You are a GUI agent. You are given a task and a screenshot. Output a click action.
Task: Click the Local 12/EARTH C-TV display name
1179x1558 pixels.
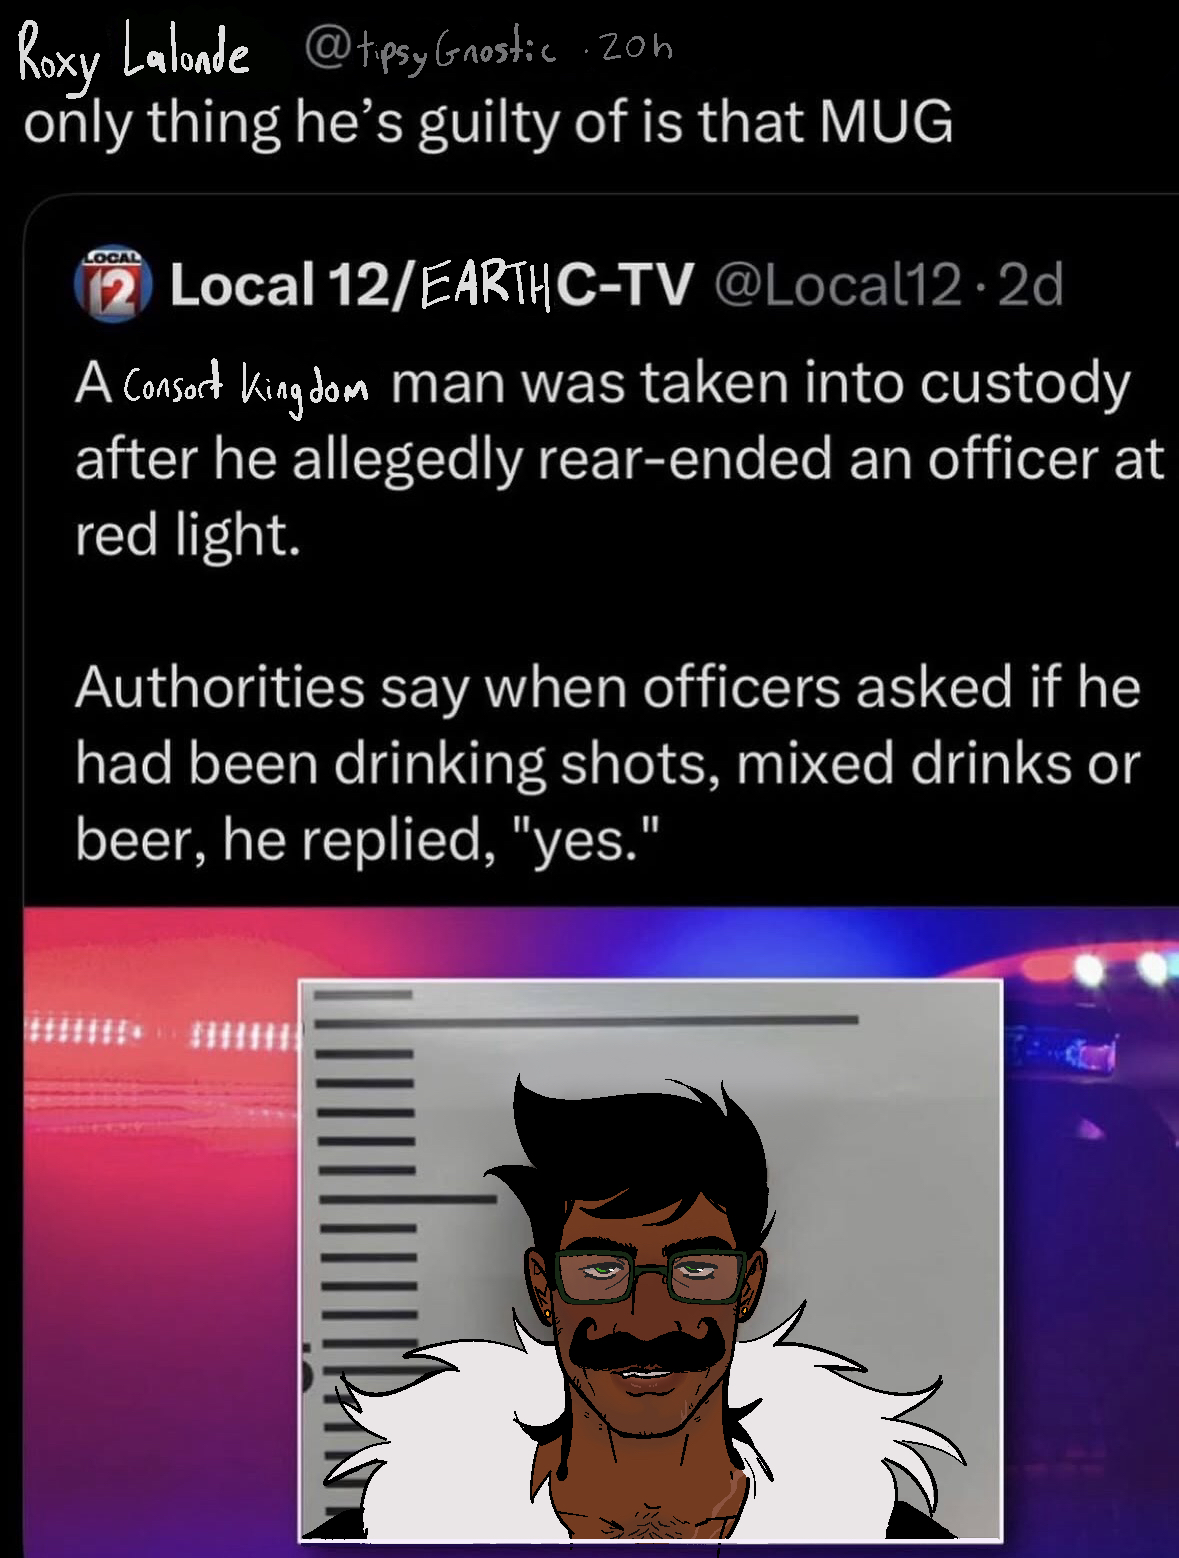431,285
